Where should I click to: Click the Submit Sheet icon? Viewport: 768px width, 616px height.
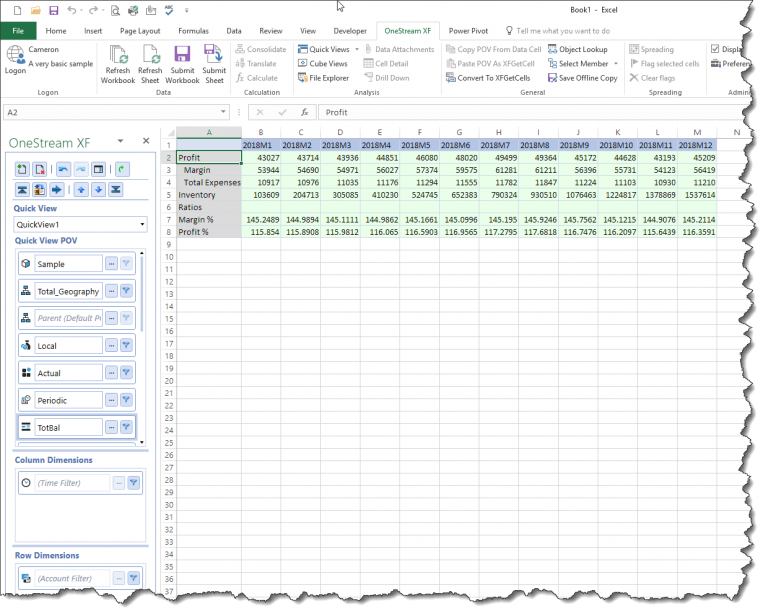coord(214,55)
